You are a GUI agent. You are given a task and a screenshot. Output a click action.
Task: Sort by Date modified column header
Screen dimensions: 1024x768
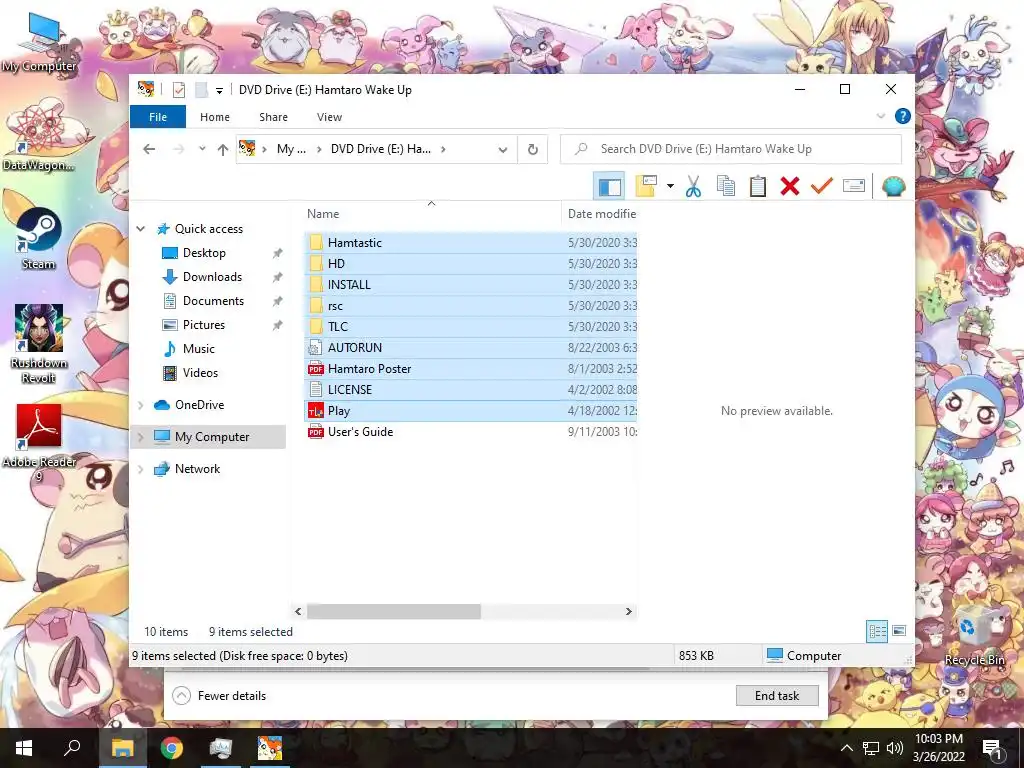[x=600, y=214]
